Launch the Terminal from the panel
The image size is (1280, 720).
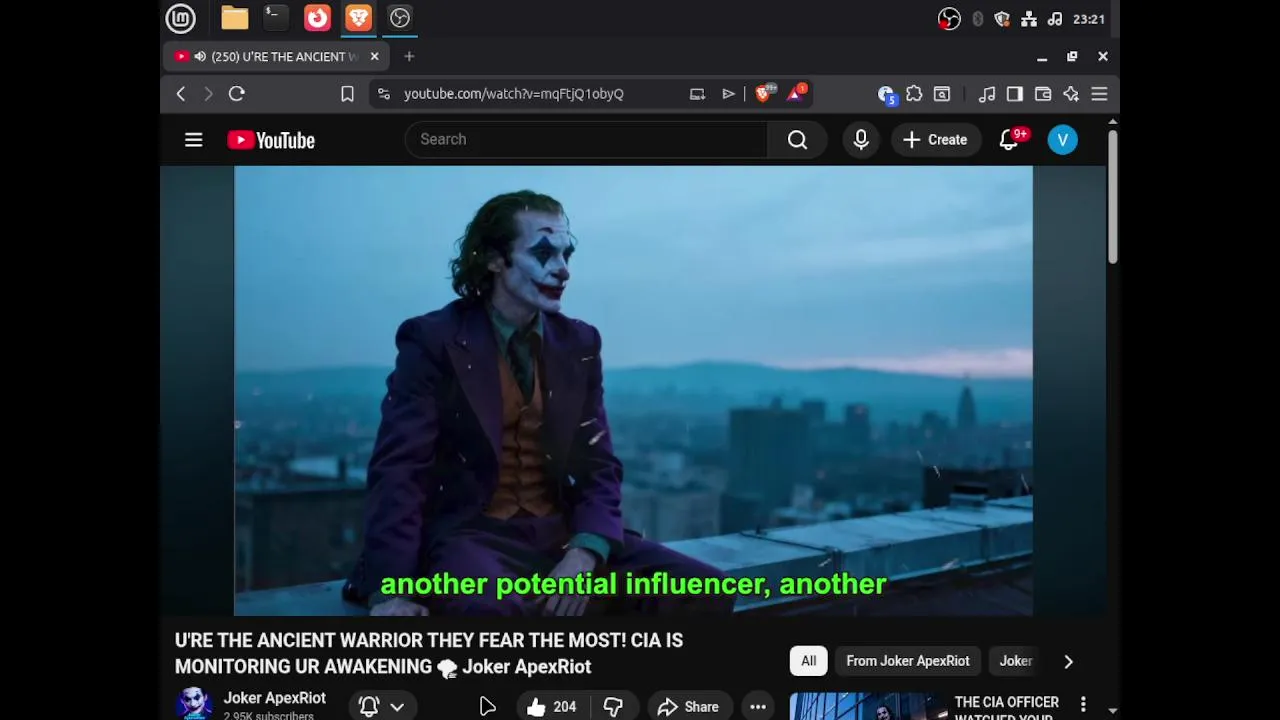tap(275, 18)
